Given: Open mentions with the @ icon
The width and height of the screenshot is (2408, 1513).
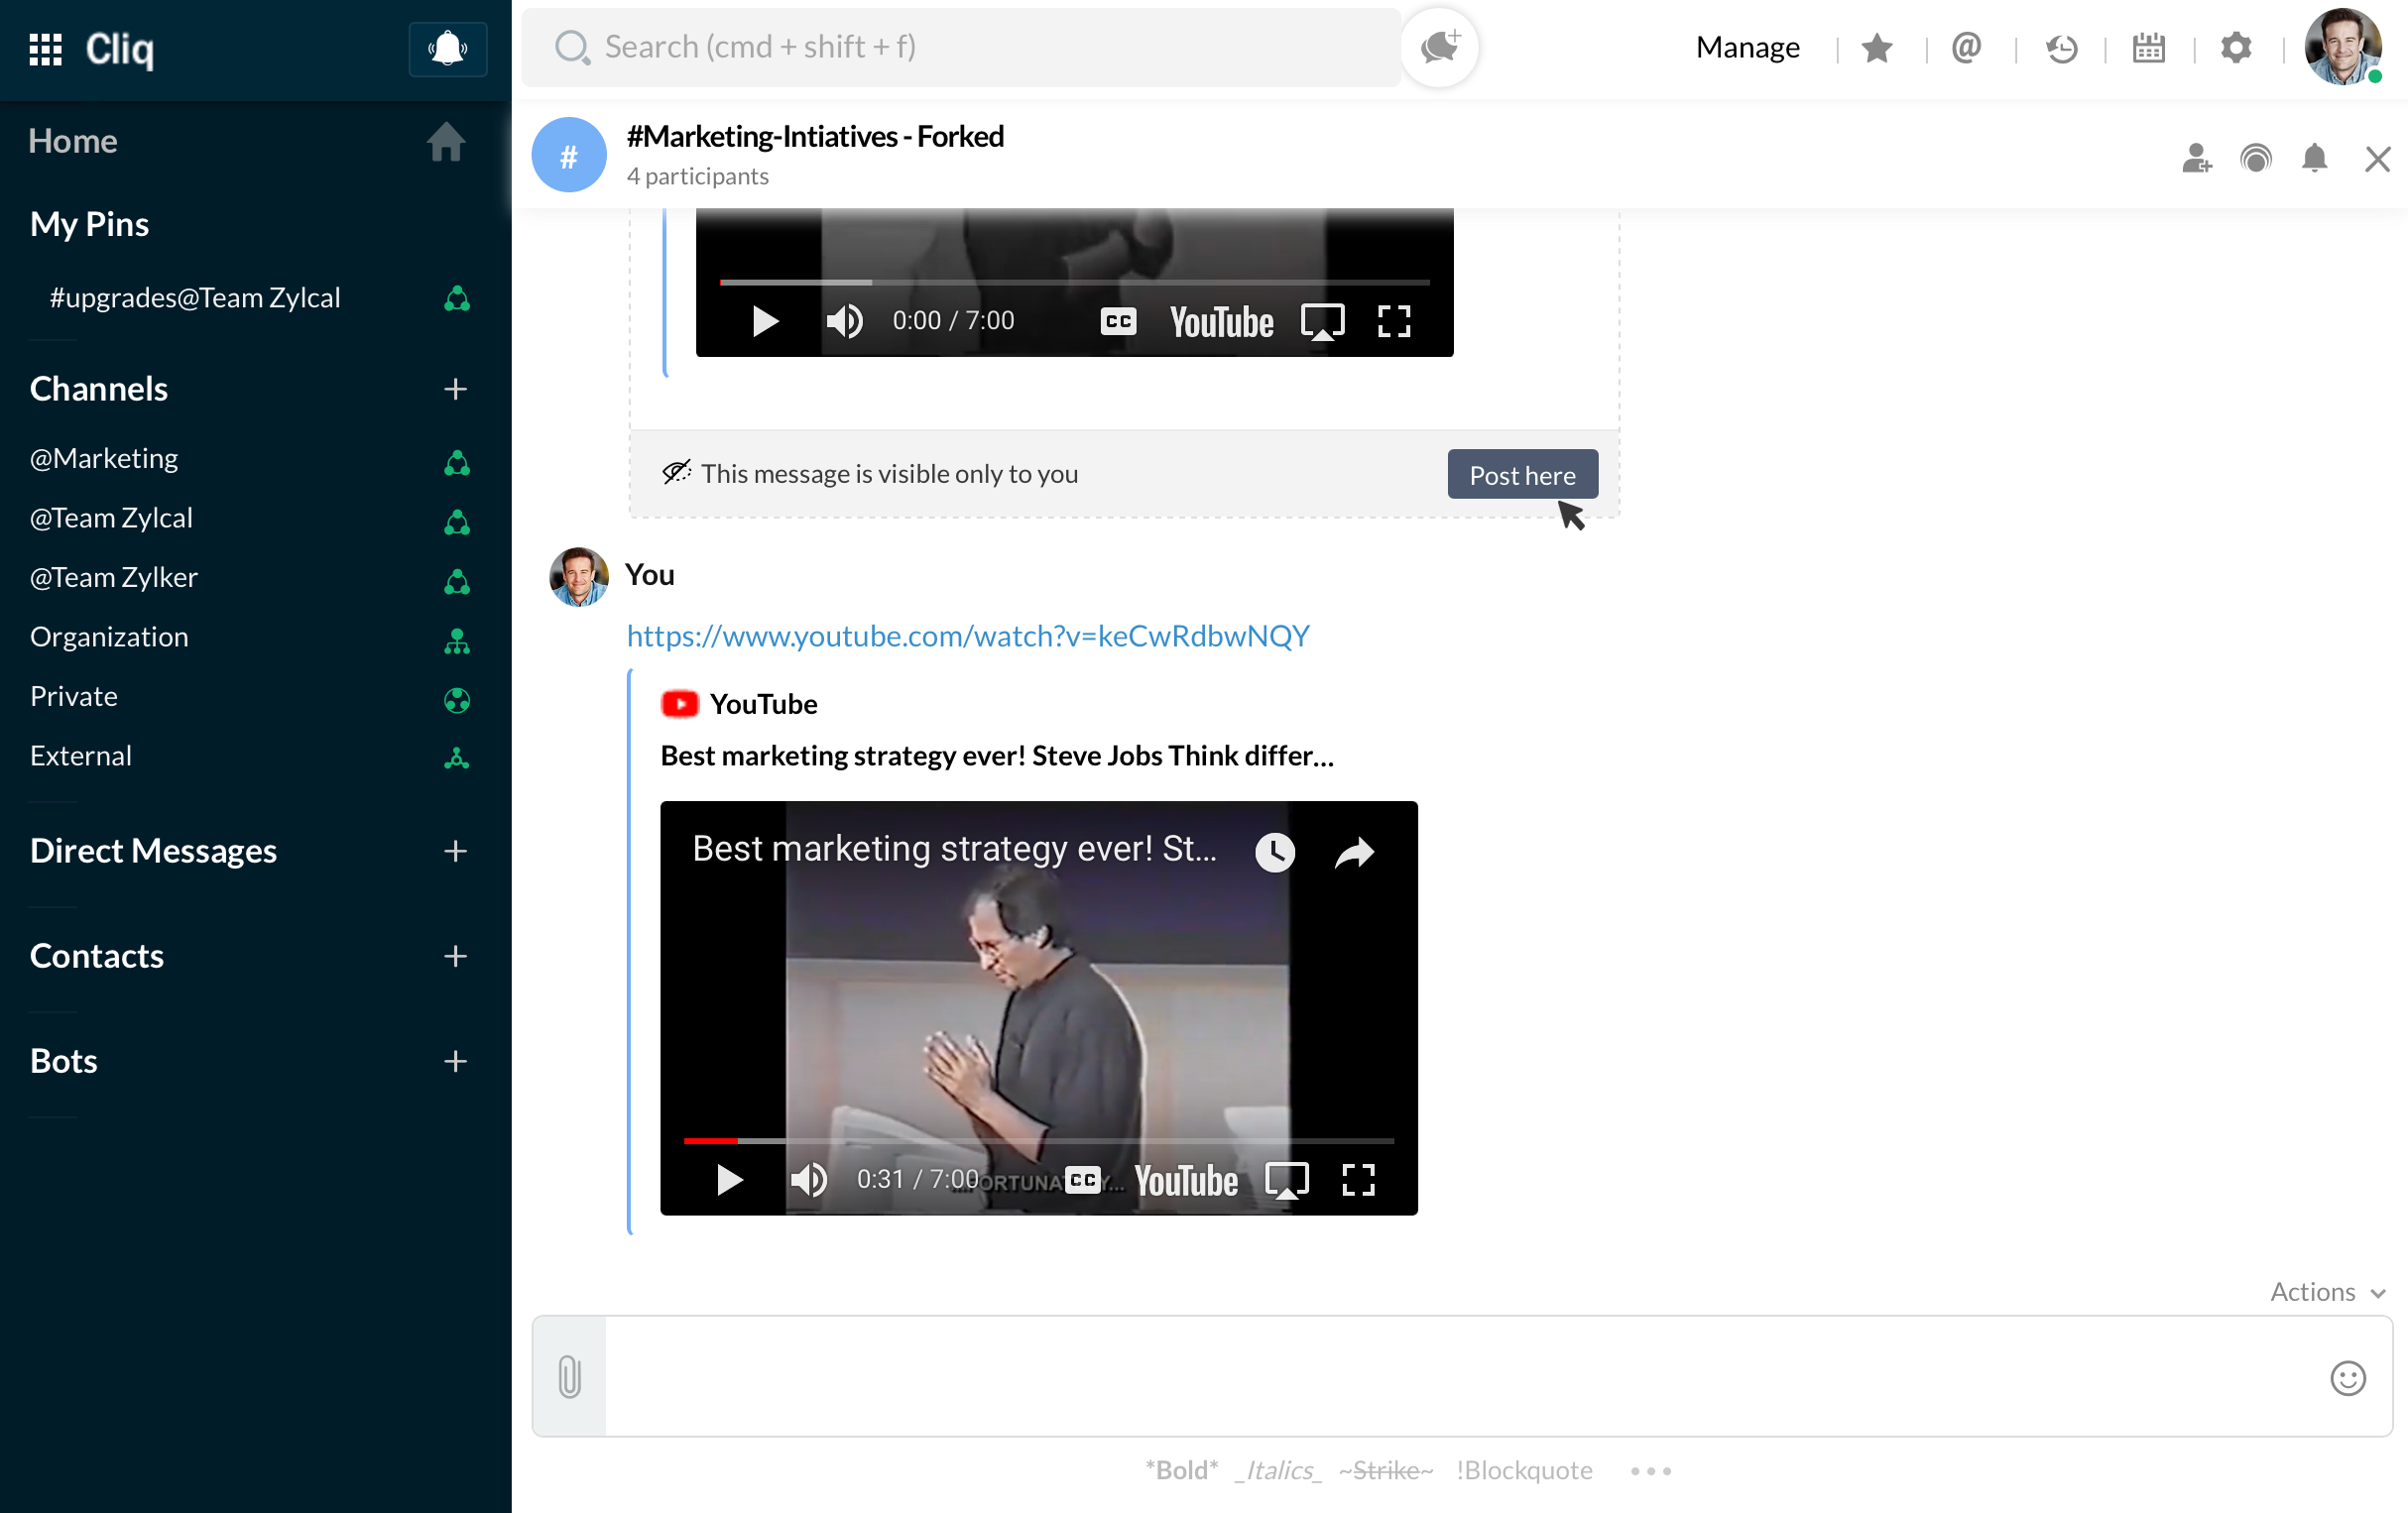Looking at the screenshot, I should tap(1966, 48).
